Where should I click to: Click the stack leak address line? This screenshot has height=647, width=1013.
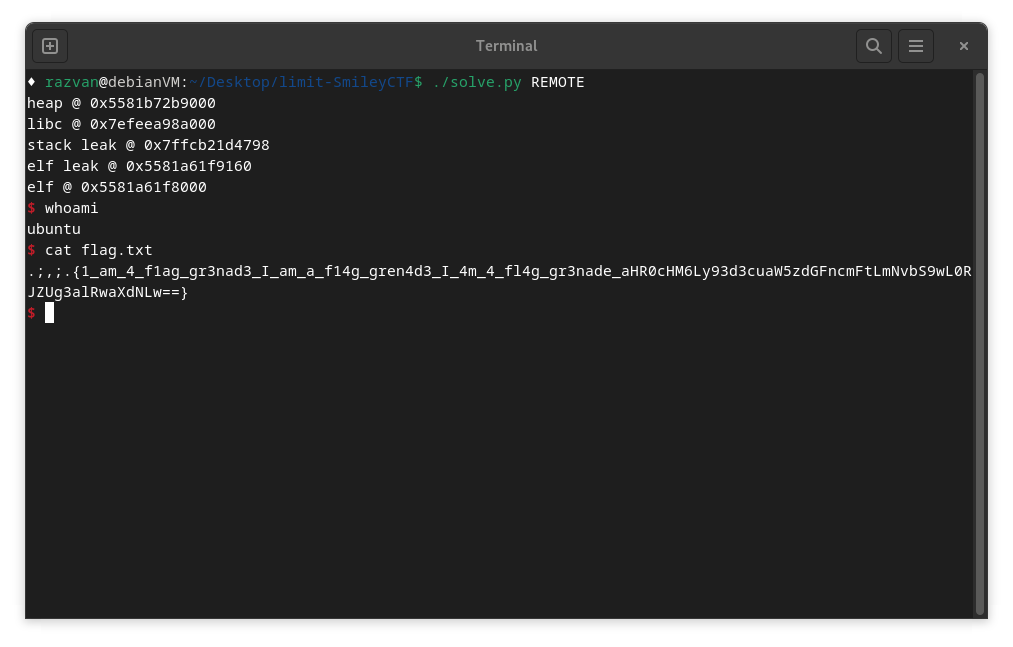coord(148,145)
